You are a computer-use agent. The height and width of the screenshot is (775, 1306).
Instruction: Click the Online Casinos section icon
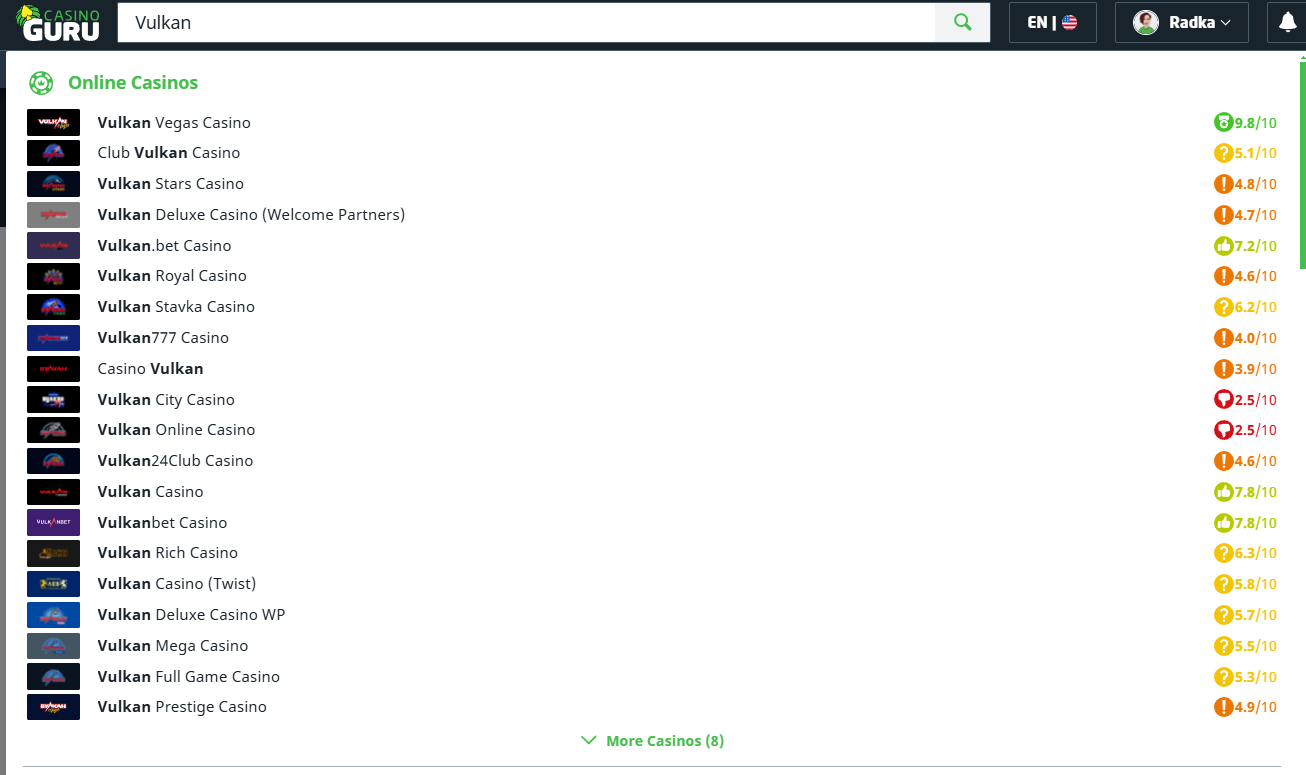pyautogui.click(x=41, y=83)
